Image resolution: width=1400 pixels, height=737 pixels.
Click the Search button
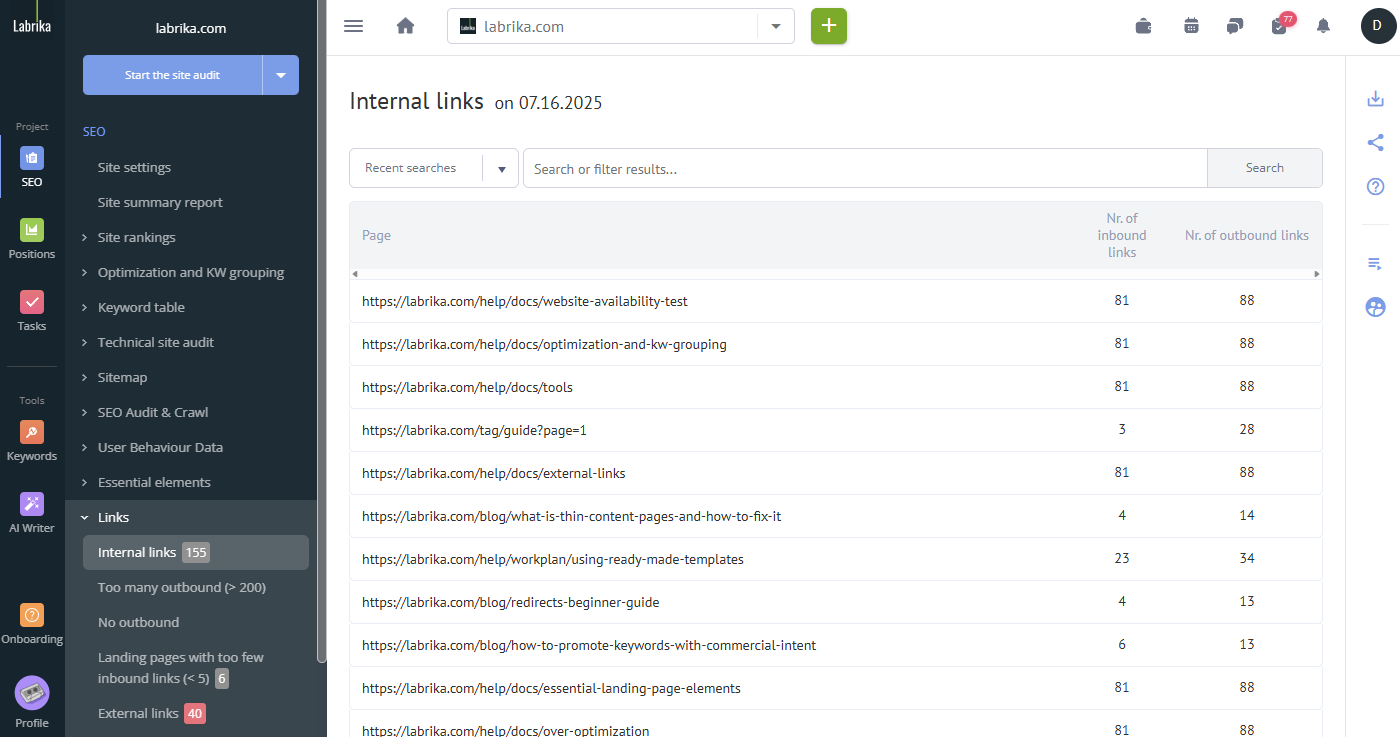[x=1265, y=168]
